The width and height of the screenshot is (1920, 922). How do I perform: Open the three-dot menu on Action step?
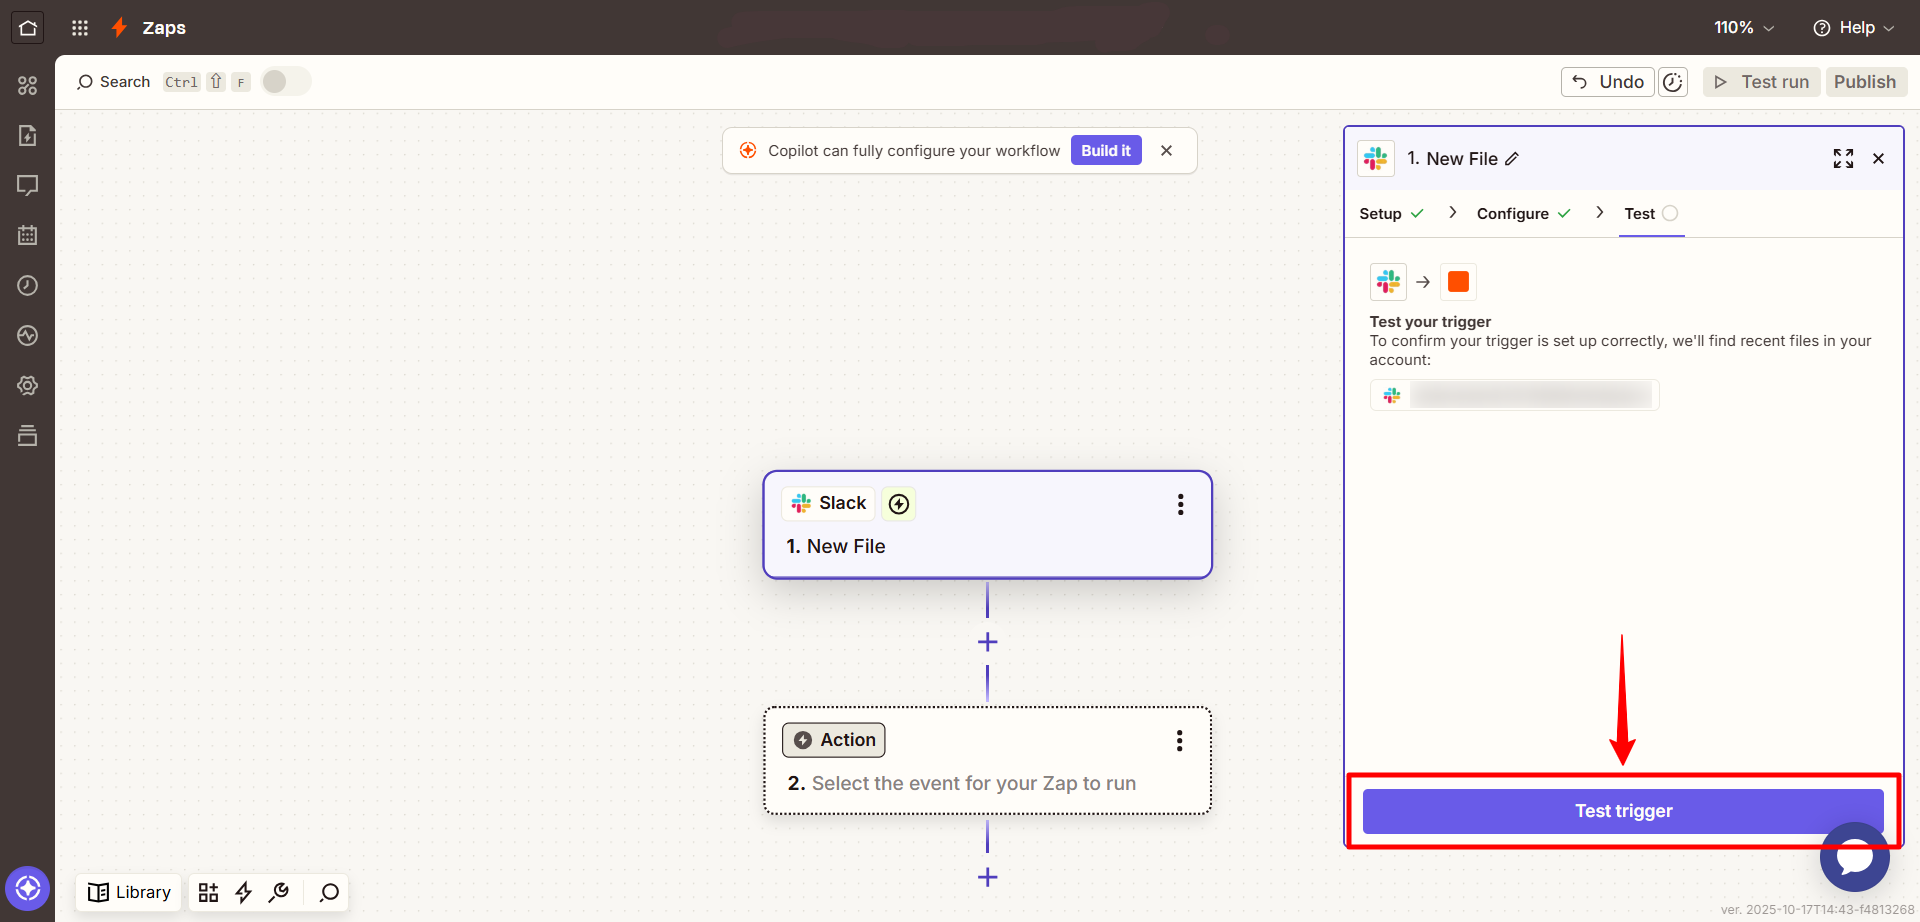1179,740
